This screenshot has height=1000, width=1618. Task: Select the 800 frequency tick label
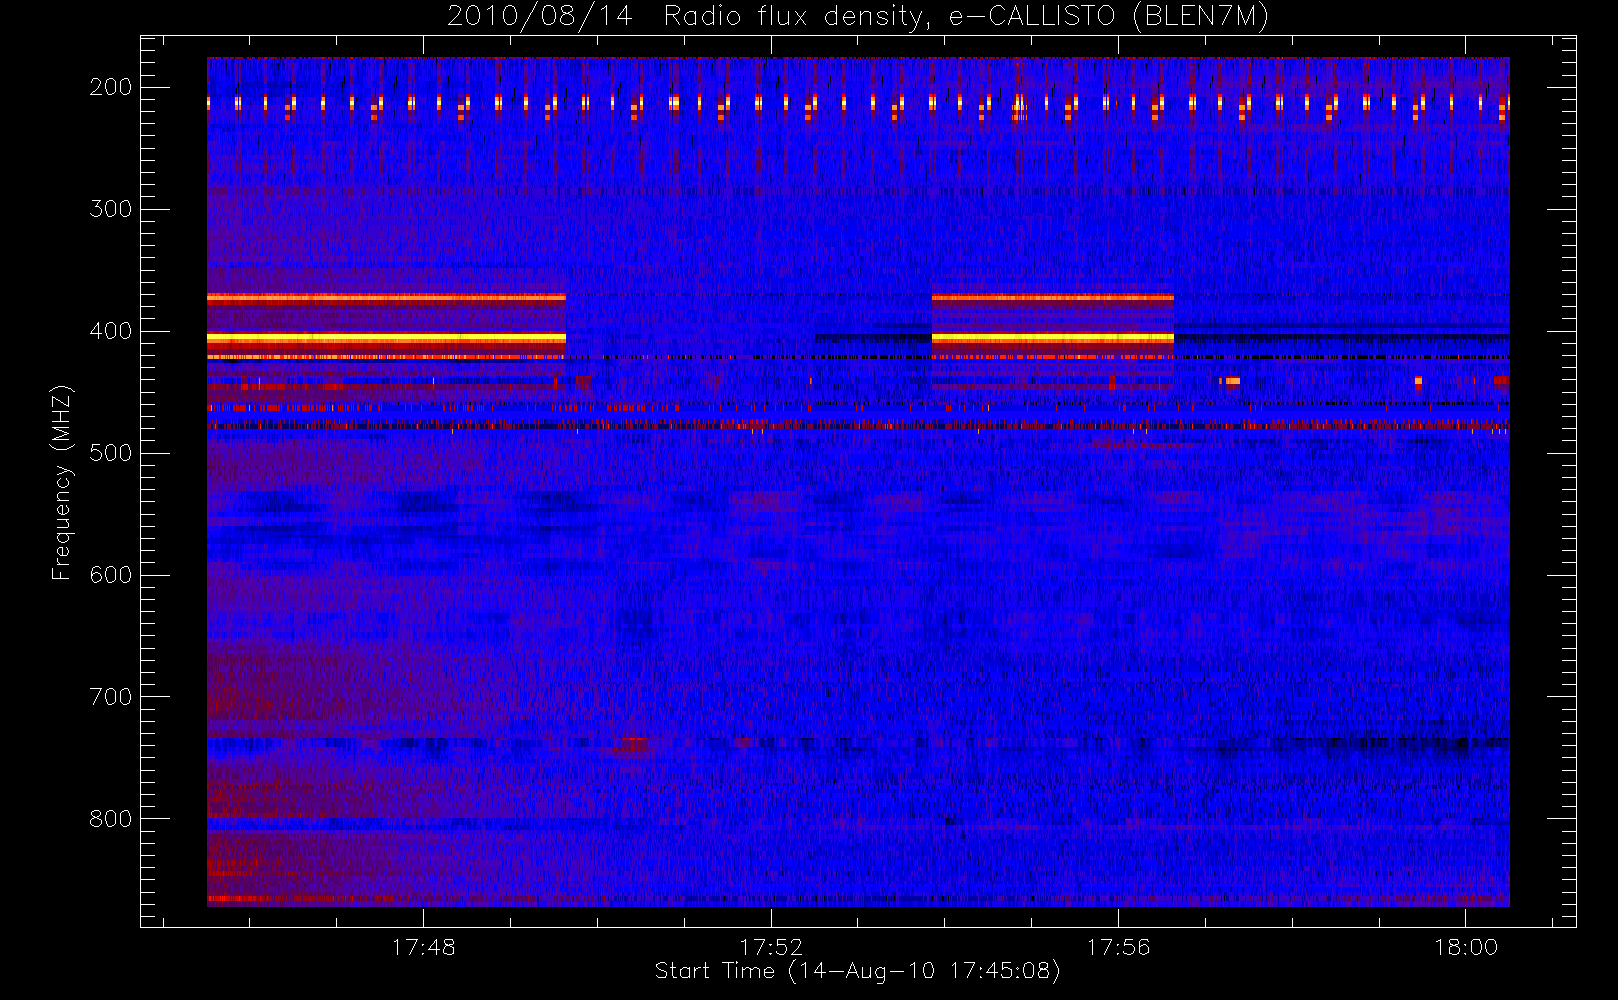click(x=111, y=819)
